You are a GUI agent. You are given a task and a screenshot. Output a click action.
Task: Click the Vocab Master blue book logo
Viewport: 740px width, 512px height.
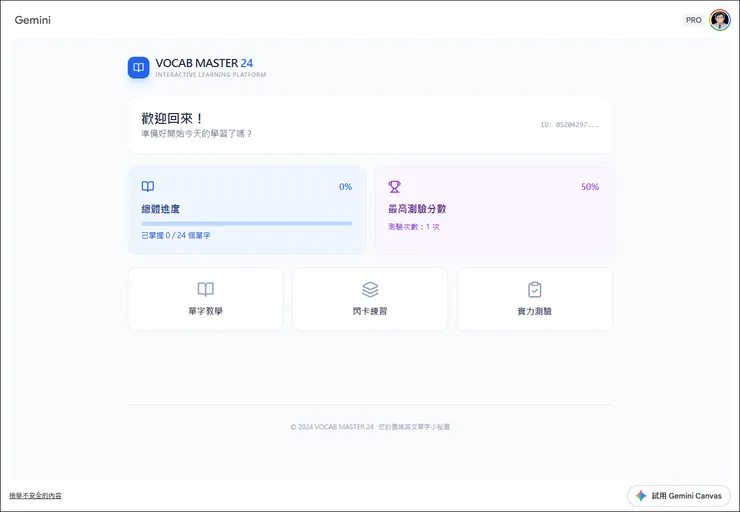138,67
